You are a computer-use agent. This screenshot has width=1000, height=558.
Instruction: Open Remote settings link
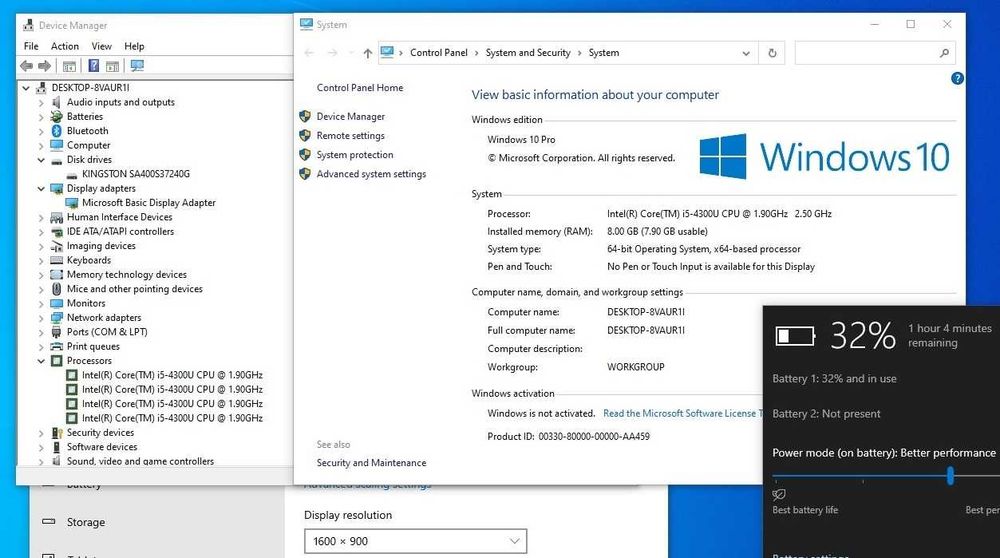350,136
